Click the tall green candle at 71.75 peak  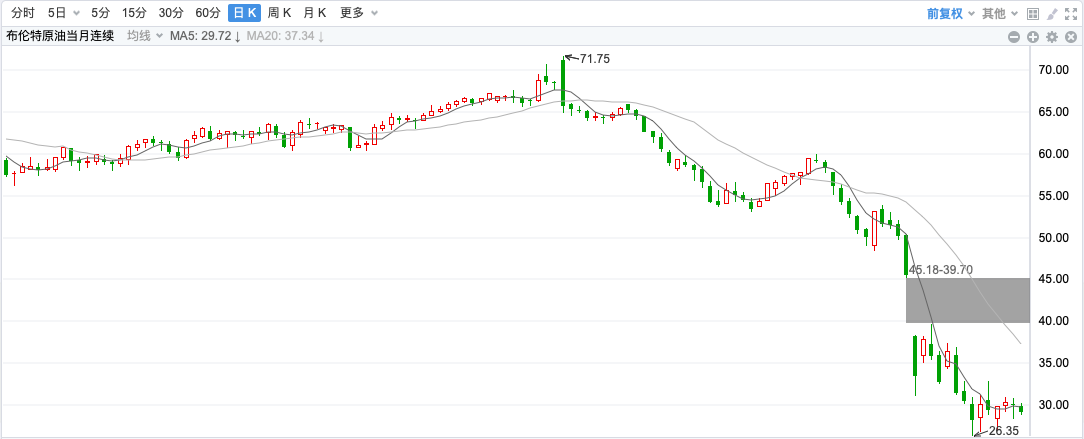click(x=563, y=82)
